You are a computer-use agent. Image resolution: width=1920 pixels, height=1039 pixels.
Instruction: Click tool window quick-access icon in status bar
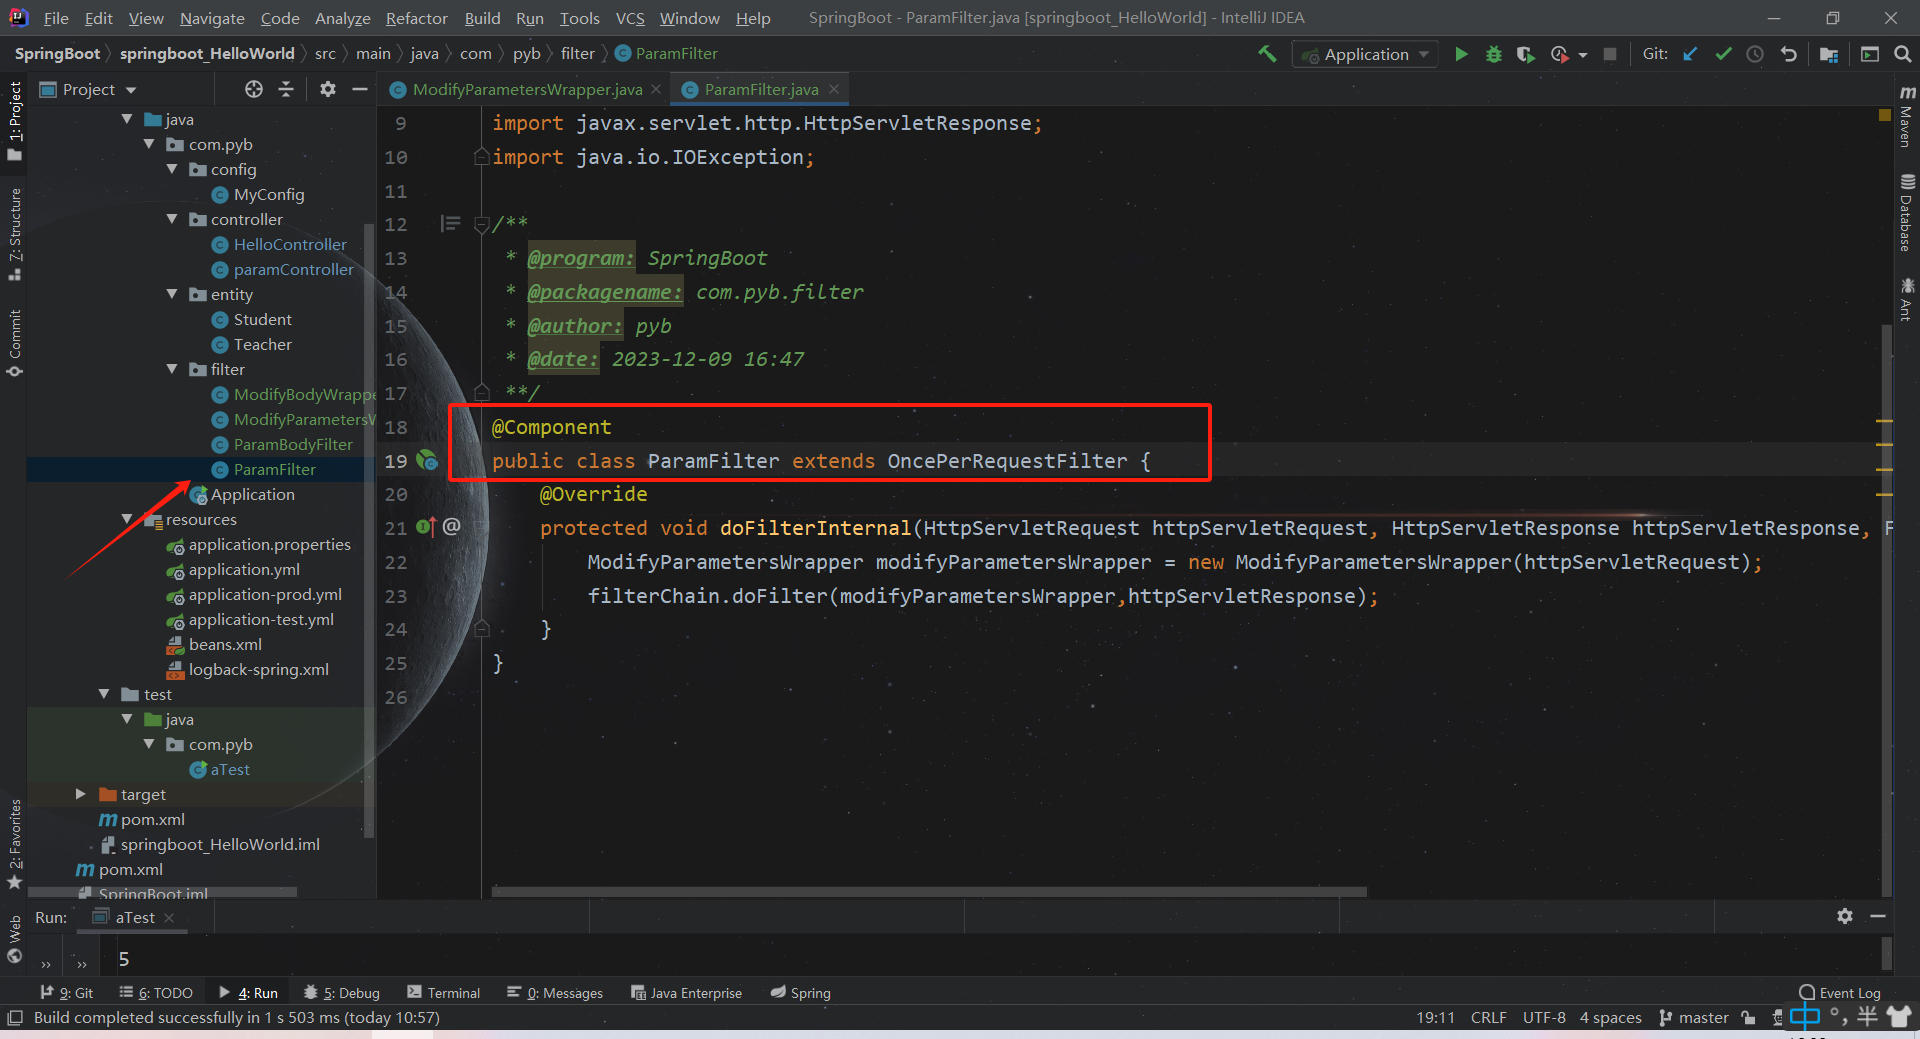(15, 1018)
